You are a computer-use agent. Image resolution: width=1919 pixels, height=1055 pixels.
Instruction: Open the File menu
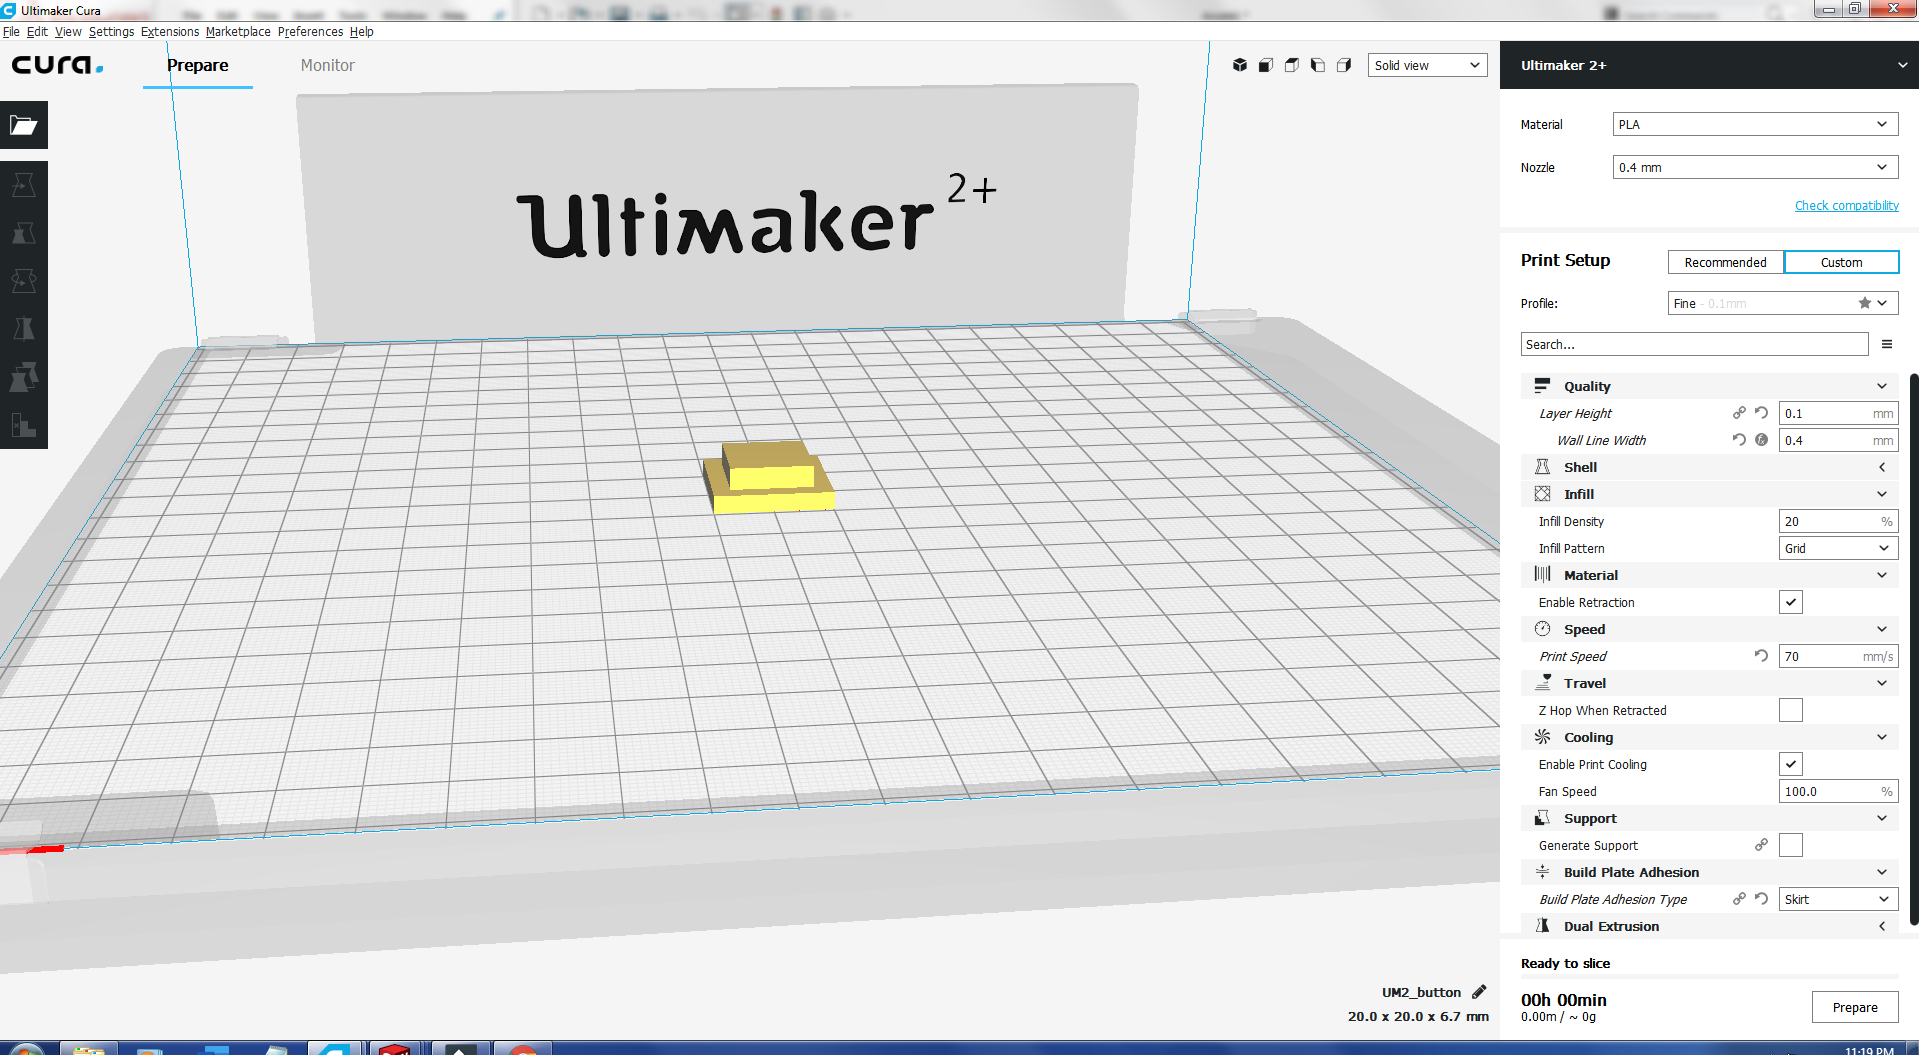pos(11,31)
